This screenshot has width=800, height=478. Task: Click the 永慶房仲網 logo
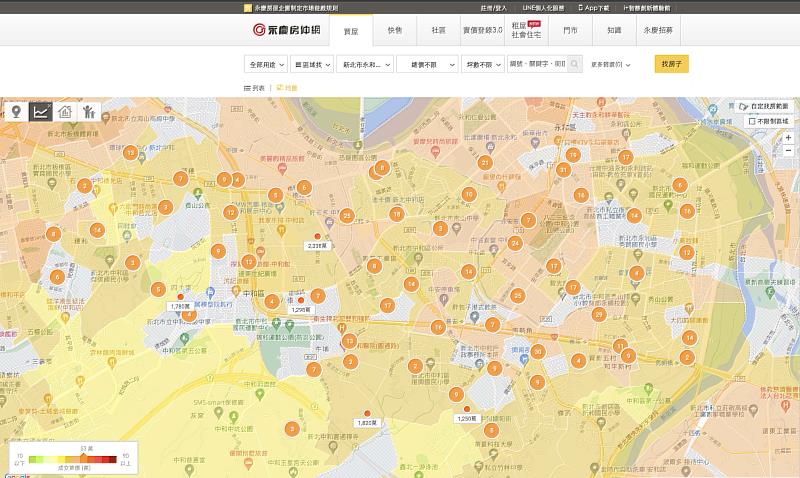285,31
